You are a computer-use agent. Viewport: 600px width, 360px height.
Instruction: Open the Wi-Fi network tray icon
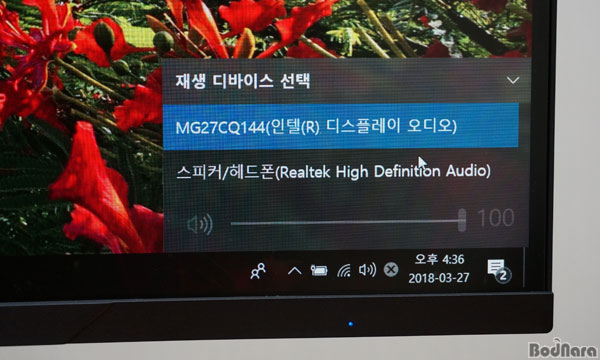coord(344,270)
